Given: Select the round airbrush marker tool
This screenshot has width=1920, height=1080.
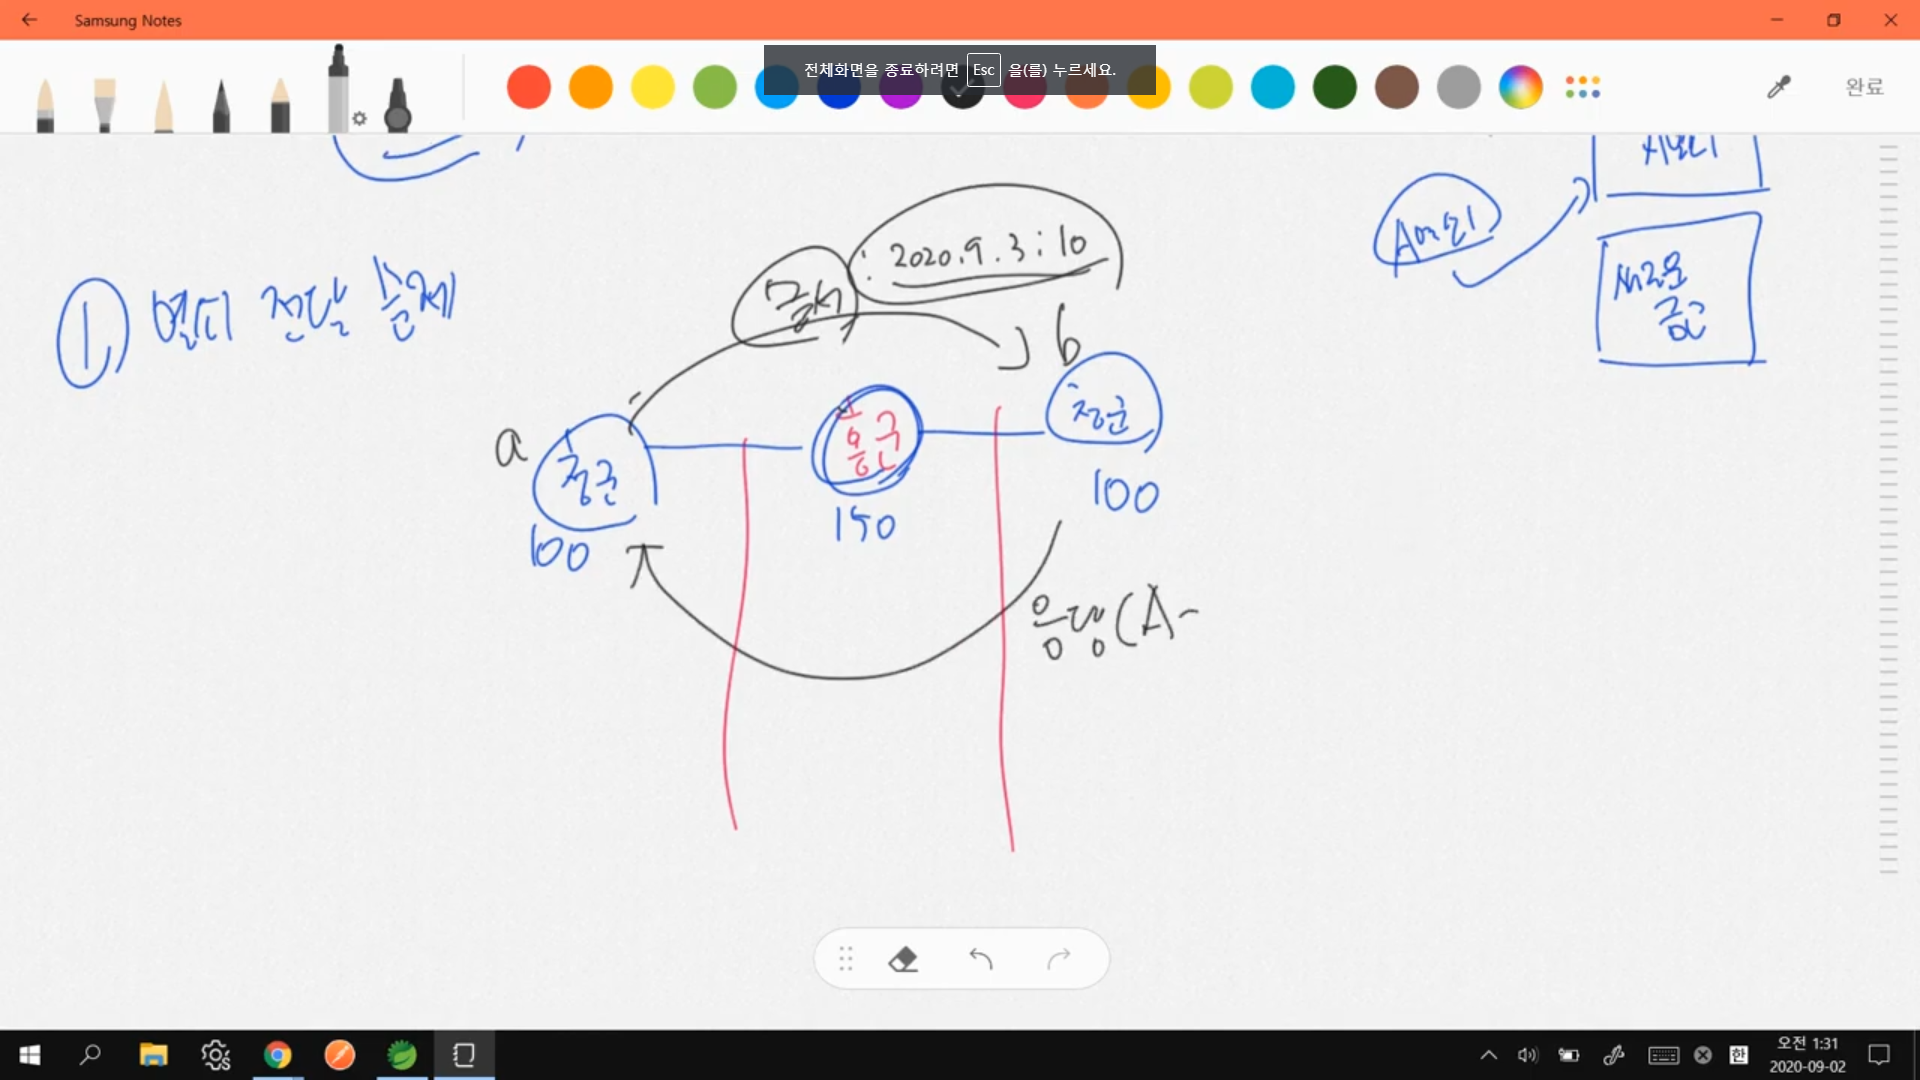Looking at the screenshot, I should point(398,105).
